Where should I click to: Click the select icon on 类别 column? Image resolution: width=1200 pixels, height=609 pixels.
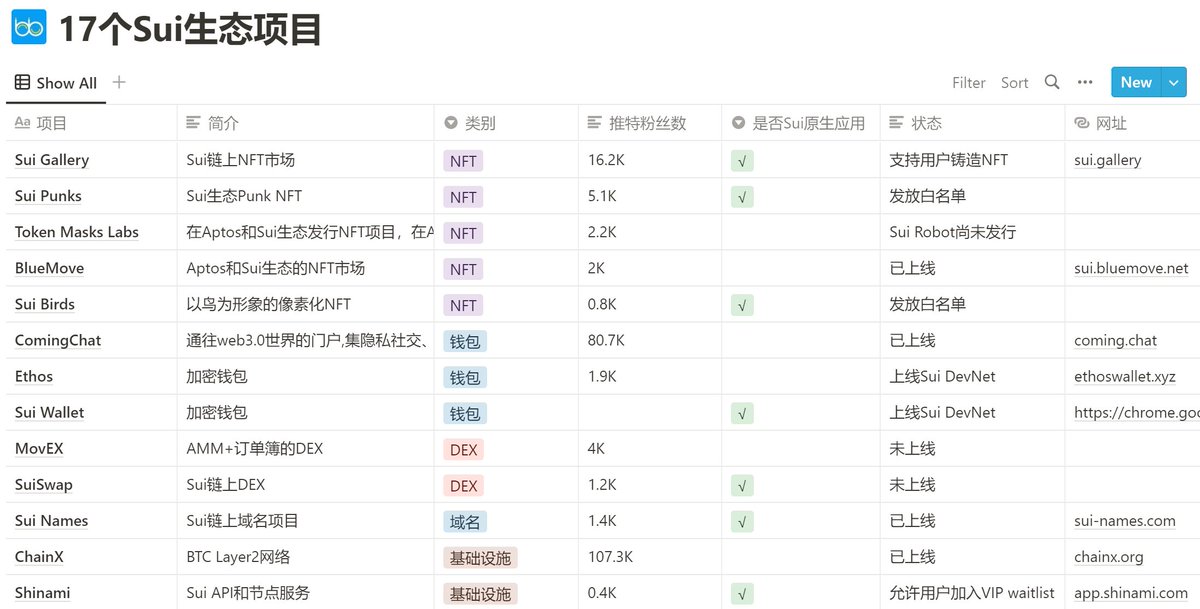(x=451, y=123)
